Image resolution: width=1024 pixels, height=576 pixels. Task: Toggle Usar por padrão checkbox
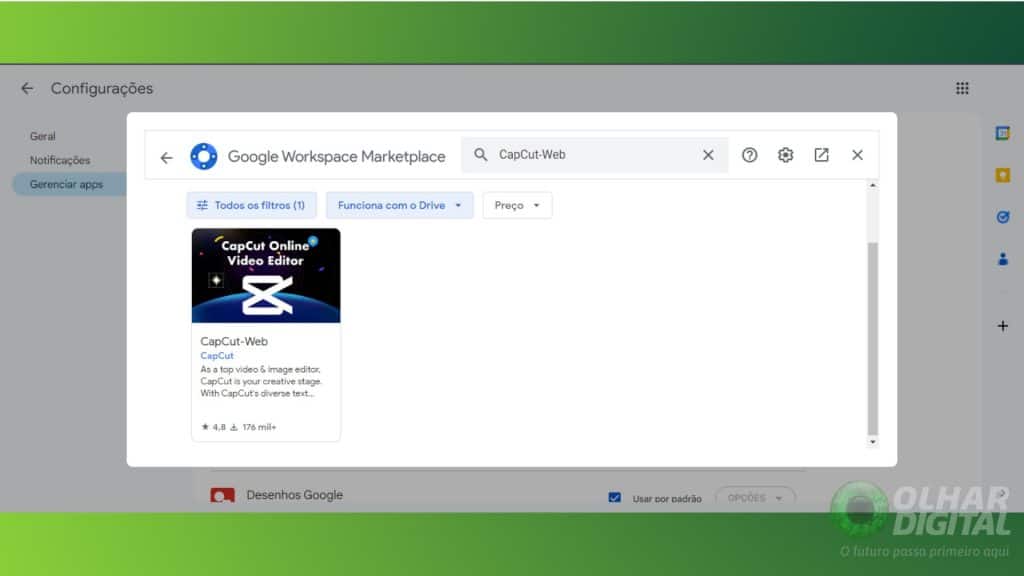tap(615, 498)
